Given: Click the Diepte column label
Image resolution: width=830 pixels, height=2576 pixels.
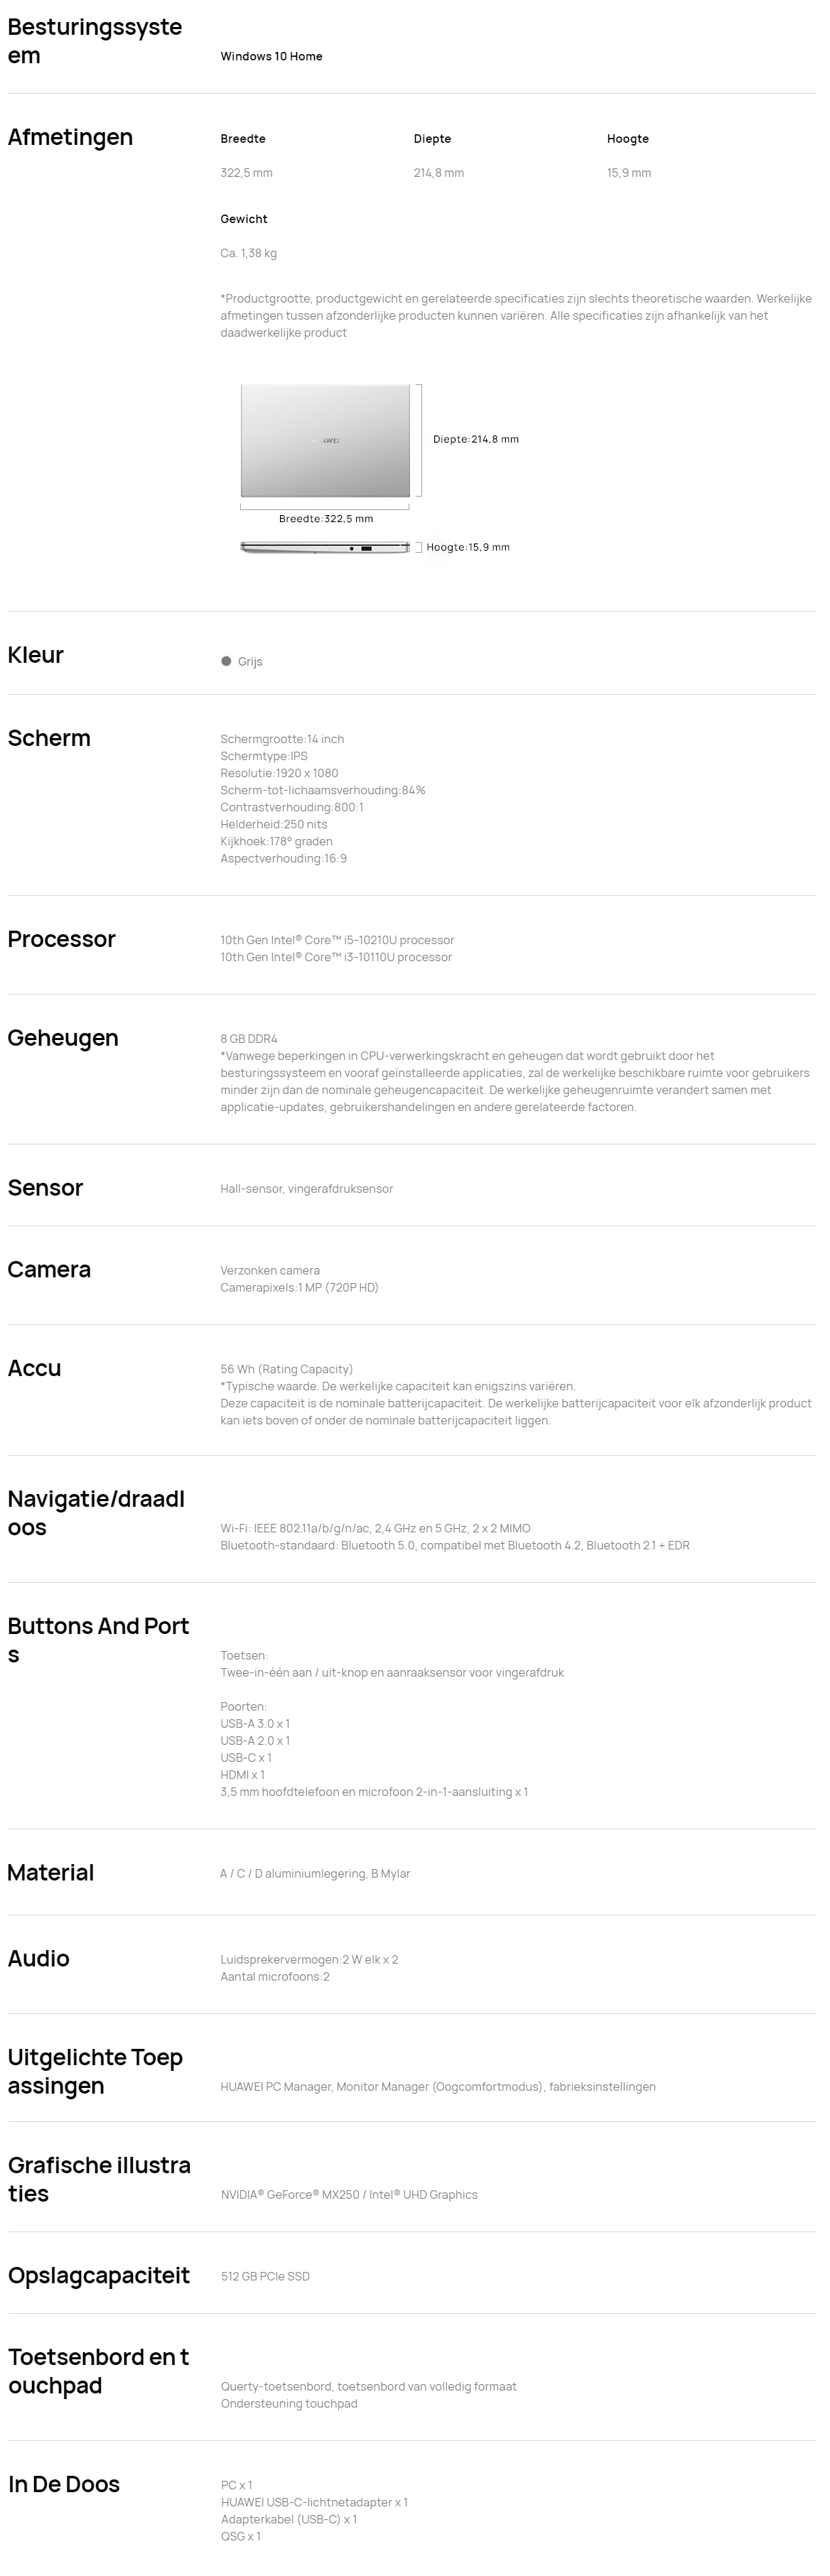Looking at the screenshot, I should click(x=432, y=139).
